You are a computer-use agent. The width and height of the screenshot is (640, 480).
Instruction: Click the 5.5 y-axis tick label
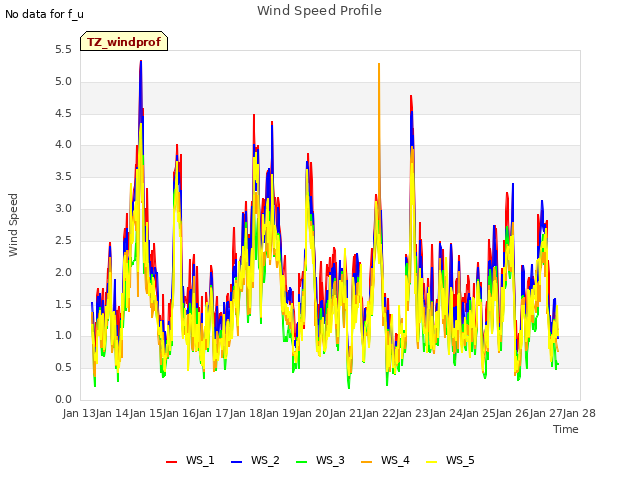tap(63, 50)
